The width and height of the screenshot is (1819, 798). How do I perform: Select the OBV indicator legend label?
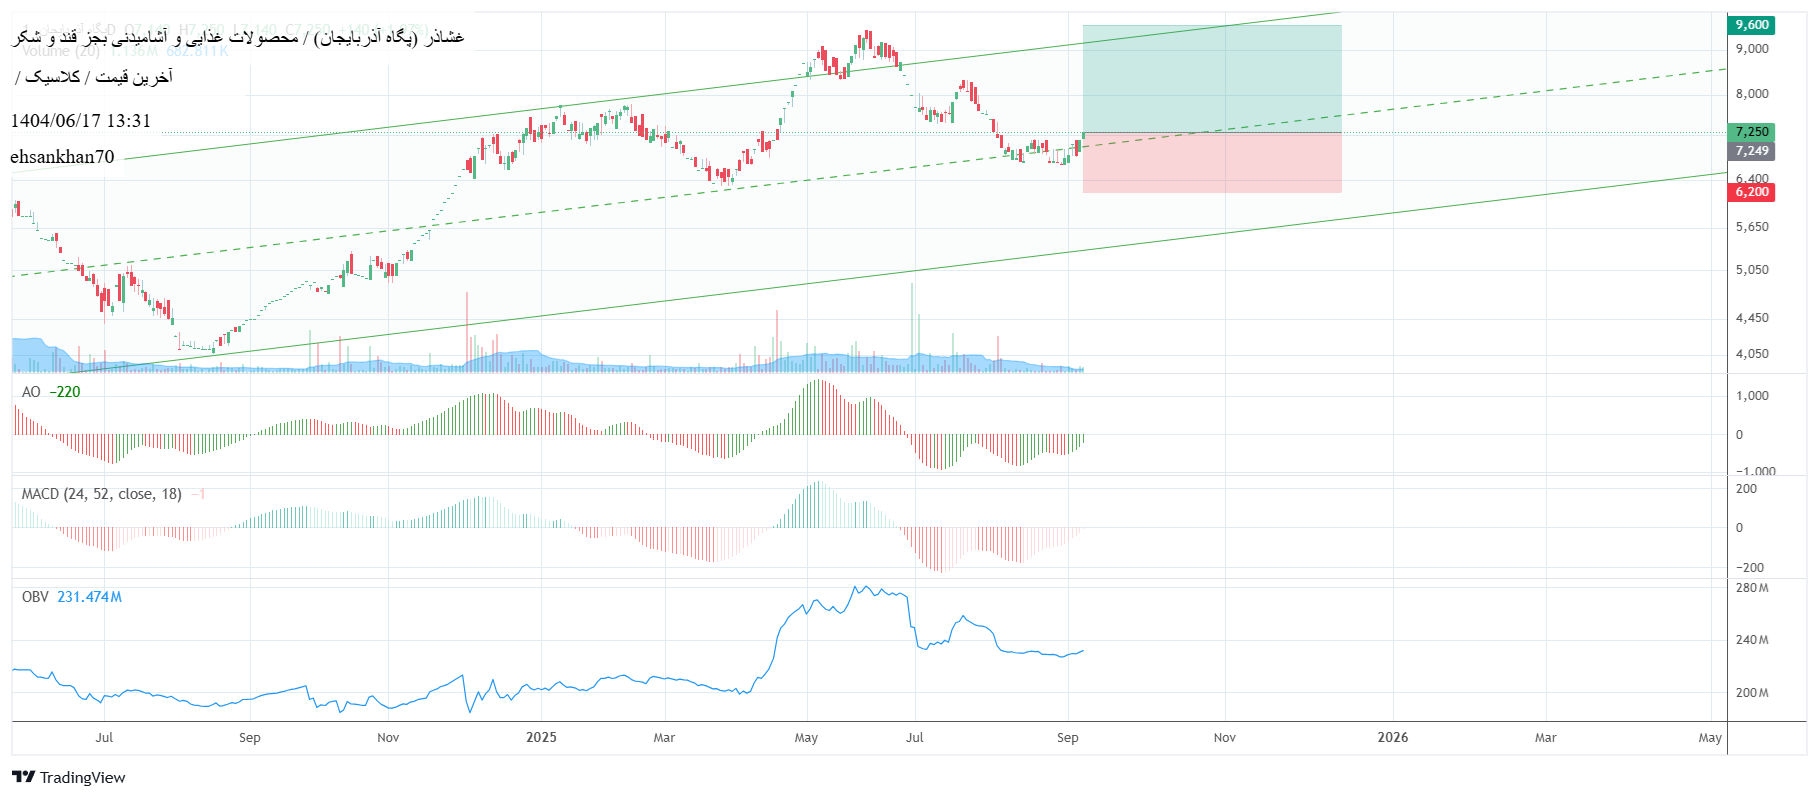[x=35, y=597]
